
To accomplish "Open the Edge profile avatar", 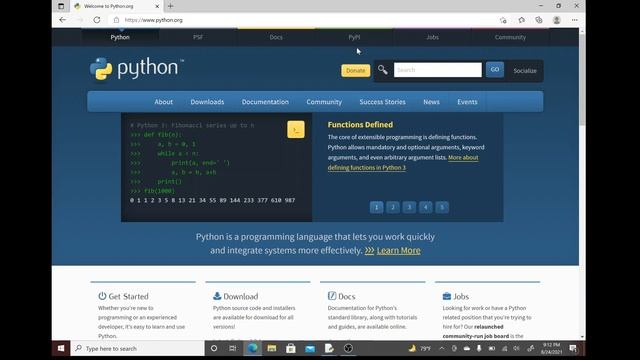I will coord(556,20).
